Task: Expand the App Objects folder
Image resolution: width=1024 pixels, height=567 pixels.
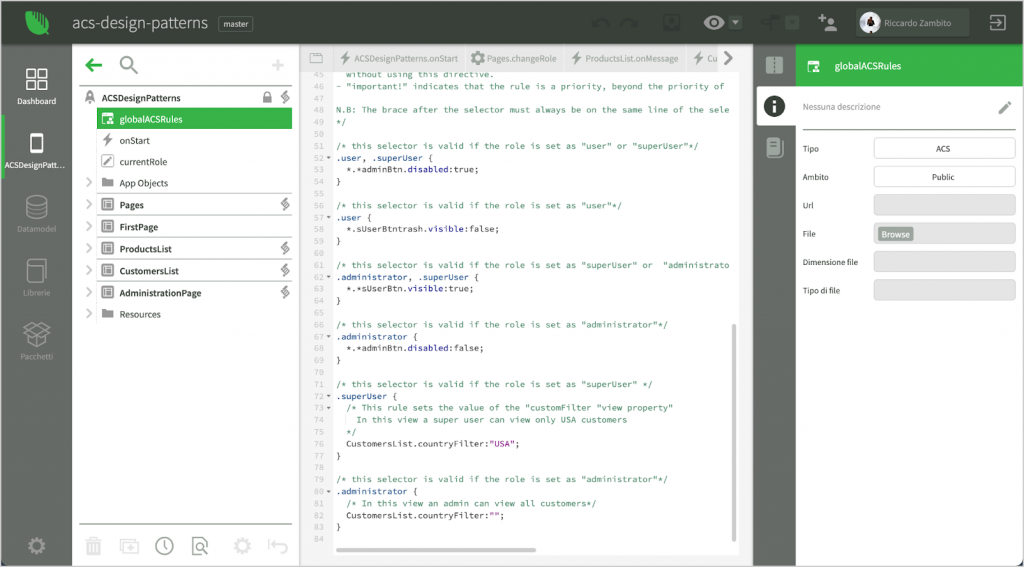Action: coord(89,183)
